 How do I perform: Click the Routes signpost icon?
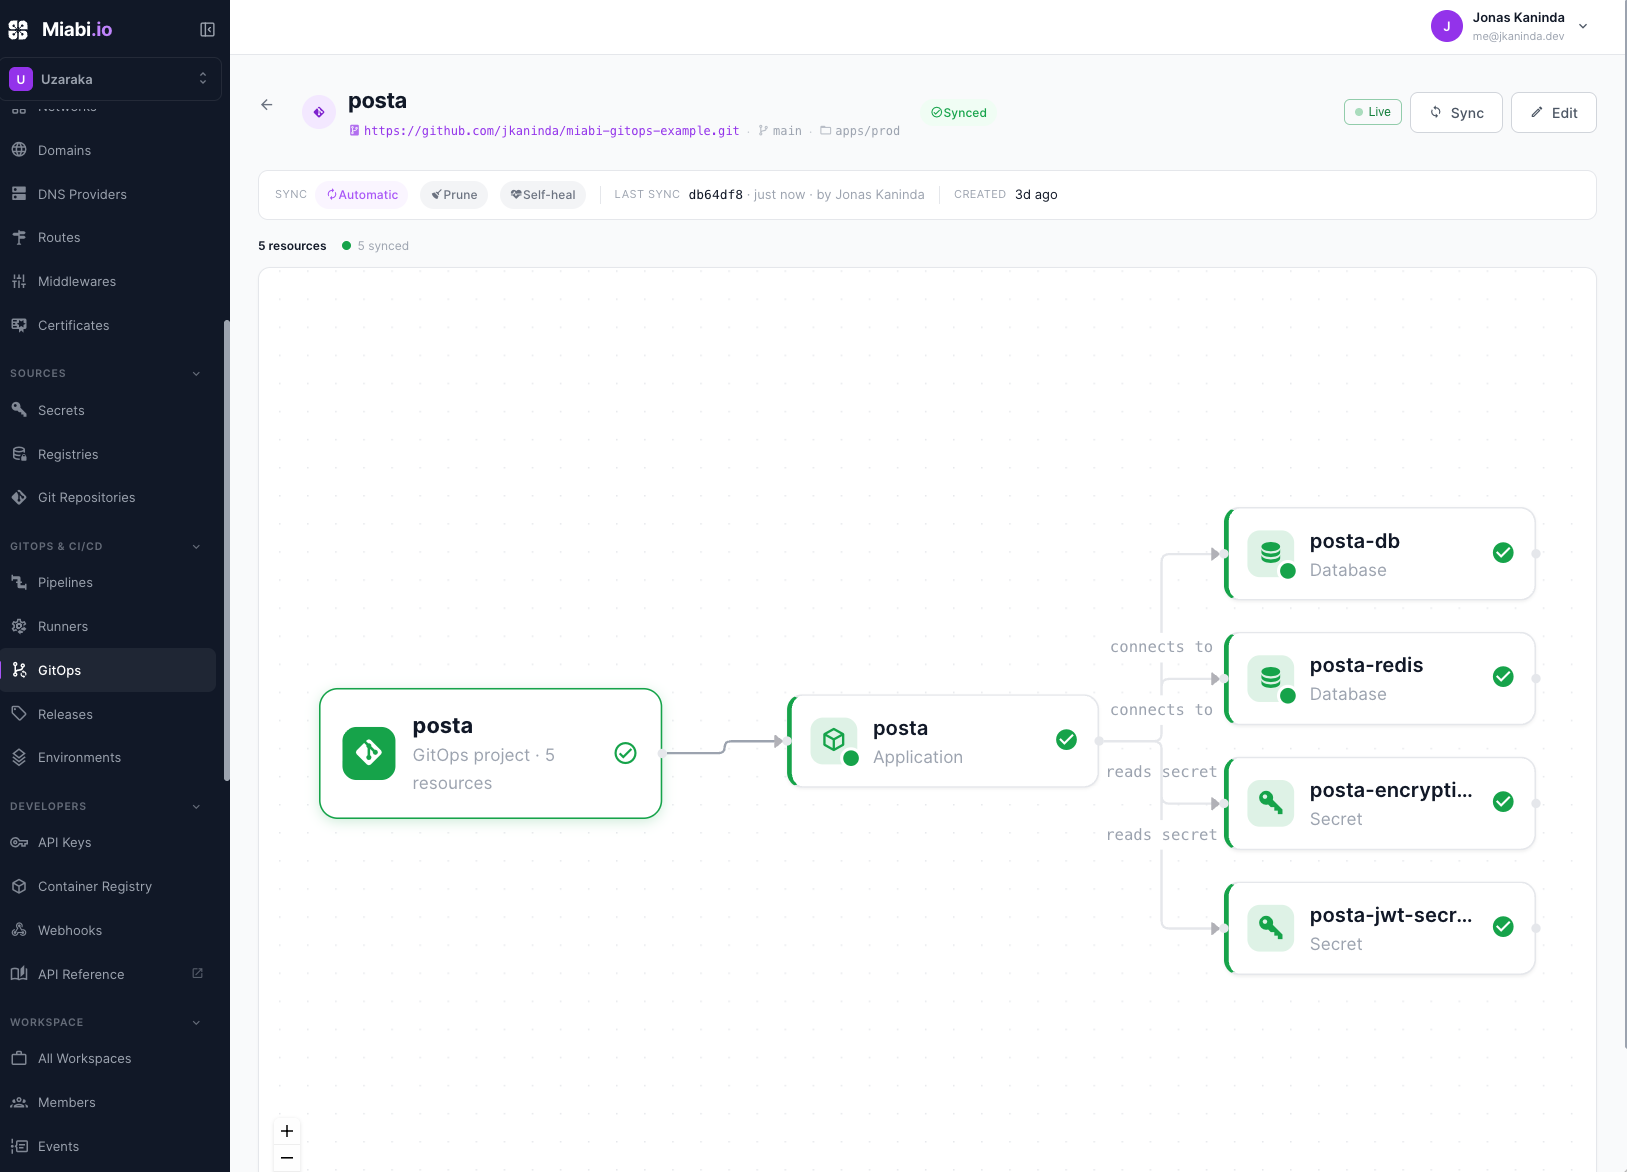(x=19, y=237)
